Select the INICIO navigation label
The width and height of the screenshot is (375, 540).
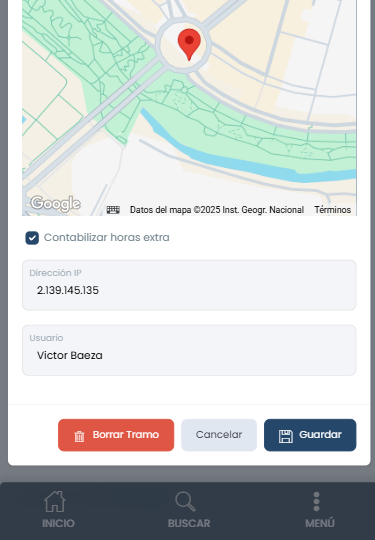pyautogui.click(x=58, y=523)
